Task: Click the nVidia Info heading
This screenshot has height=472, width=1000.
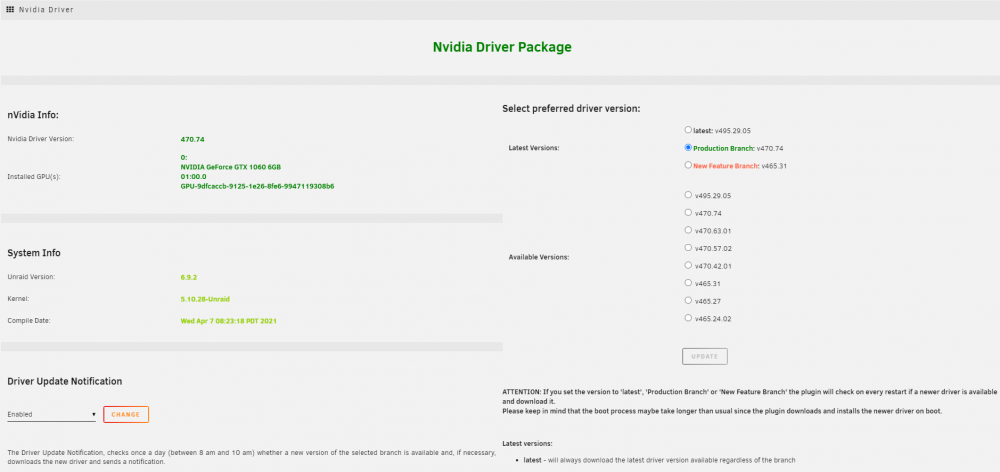Action: tap(33, 115)
